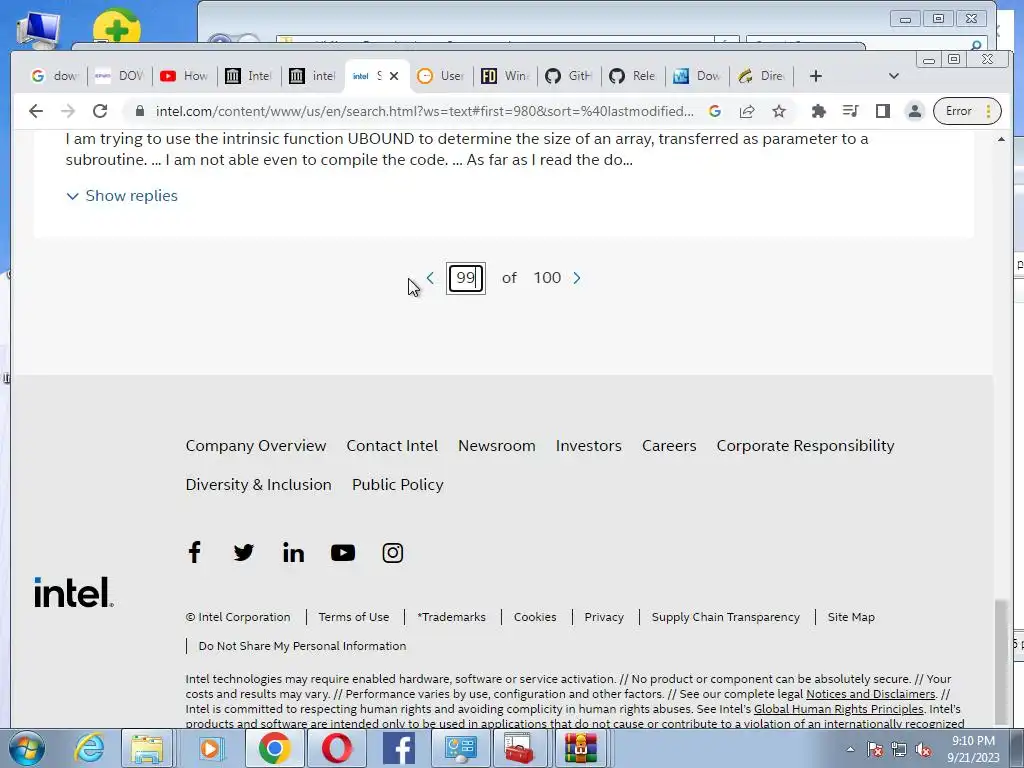Switch to the 'Dire' tab
This screenshot has width=1024, height=768.
click(x=761, y=76)
